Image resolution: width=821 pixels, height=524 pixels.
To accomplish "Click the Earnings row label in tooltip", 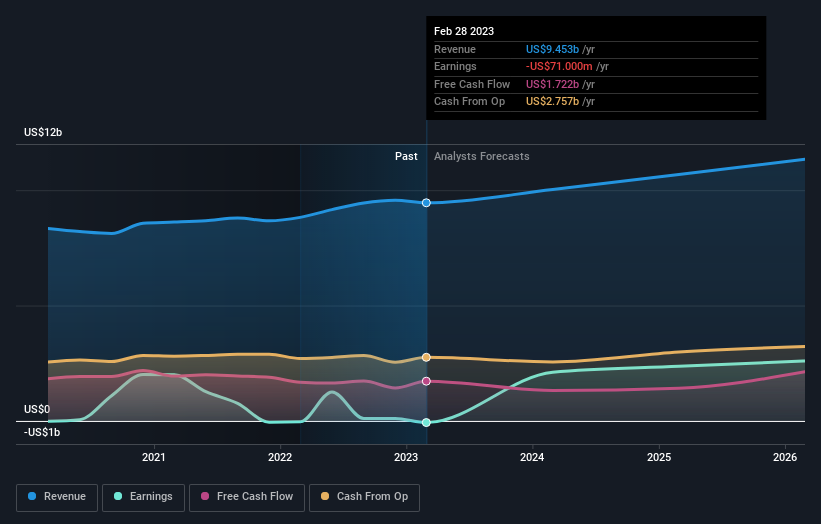I will pos(455,66).
